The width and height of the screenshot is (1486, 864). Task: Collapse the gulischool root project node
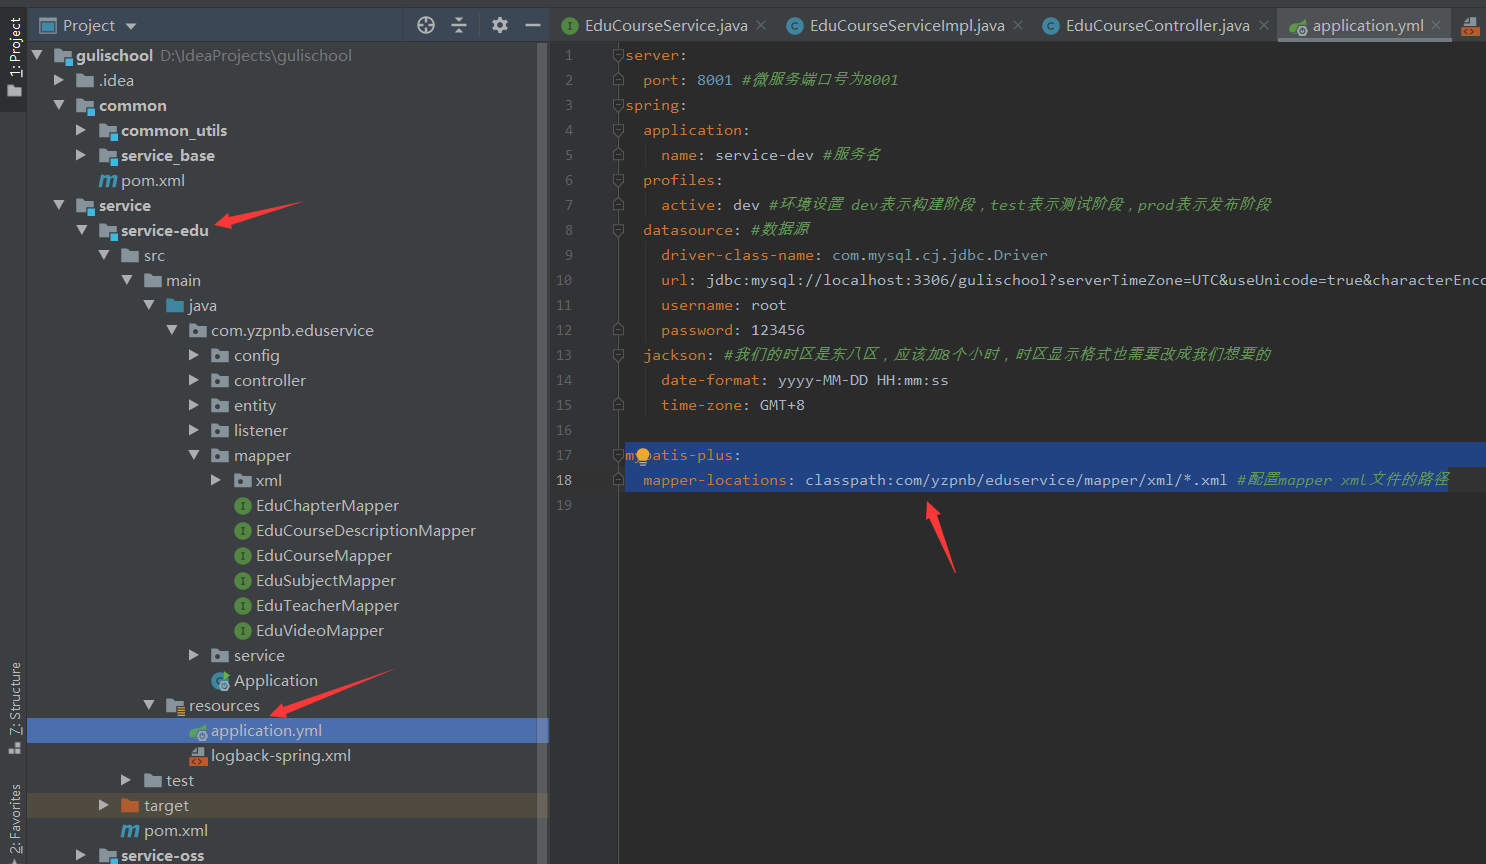point(38,55)
